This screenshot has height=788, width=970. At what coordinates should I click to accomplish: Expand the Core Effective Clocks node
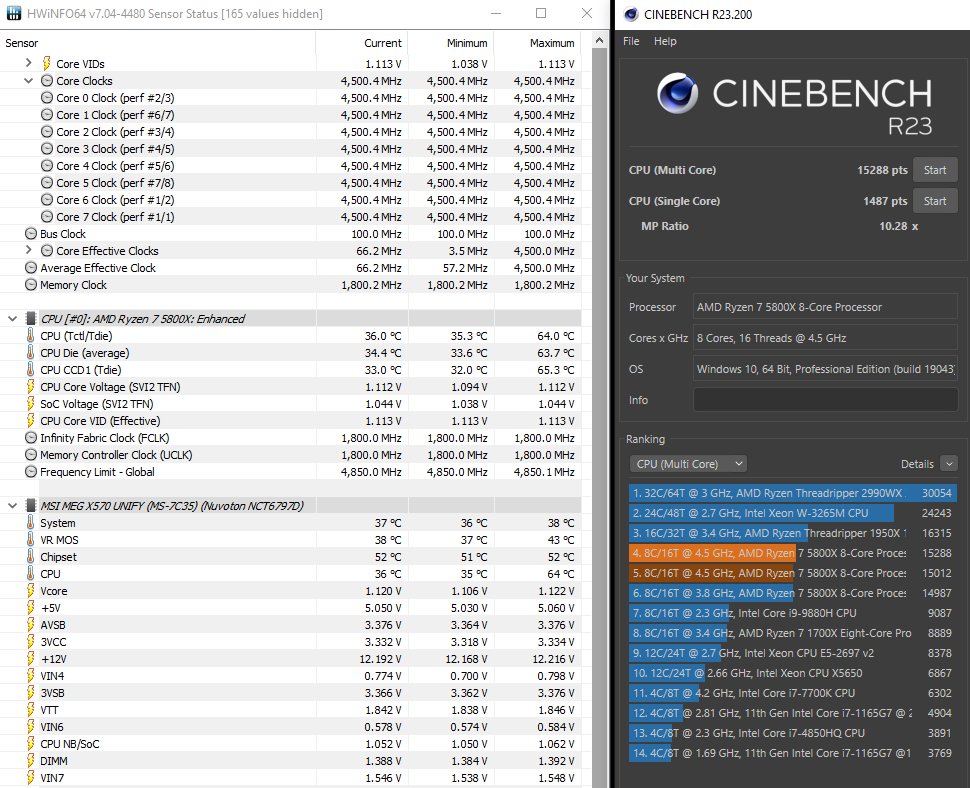click(28, 251)
